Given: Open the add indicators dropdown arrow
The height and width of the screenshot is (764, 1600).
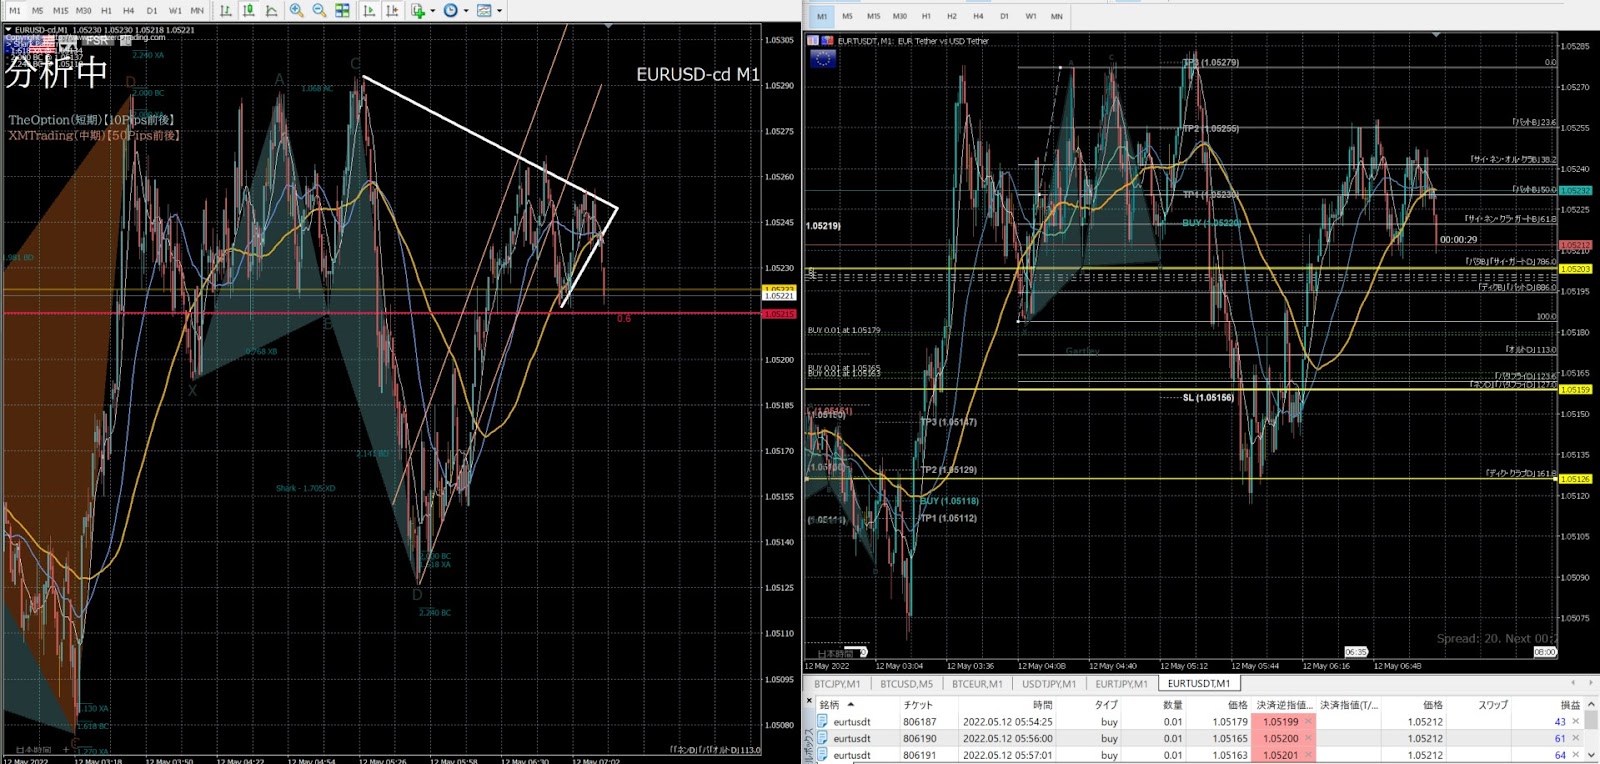Looking at the screenshot, I should click(433, 11).
